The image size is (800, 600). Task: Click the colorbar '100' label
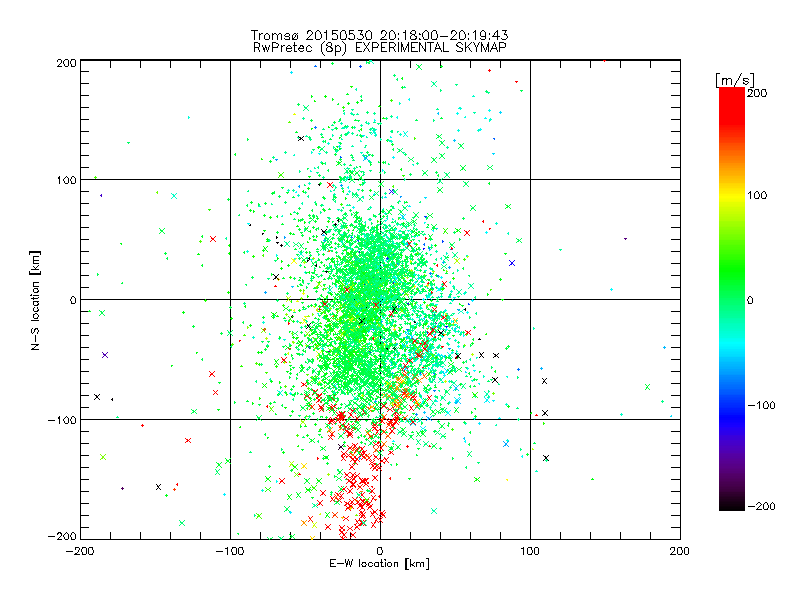tap(757, 195)
